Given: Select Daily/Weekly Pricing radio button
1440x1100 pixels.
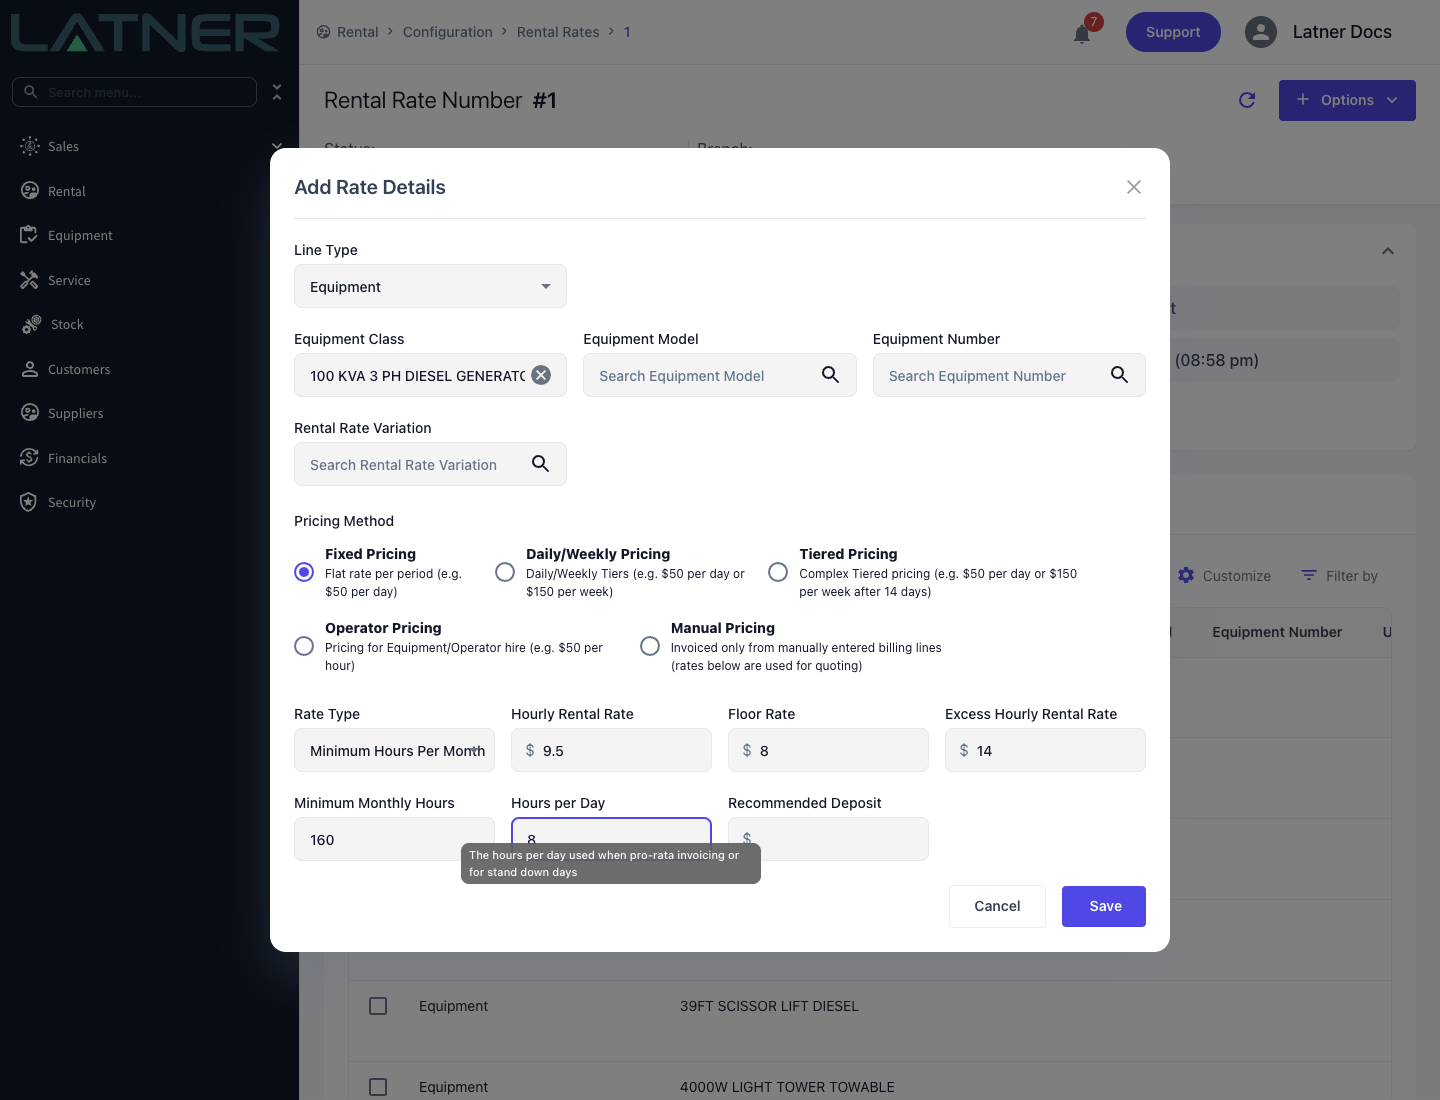Looking at the screenshot, I should (x=505, y=572).
